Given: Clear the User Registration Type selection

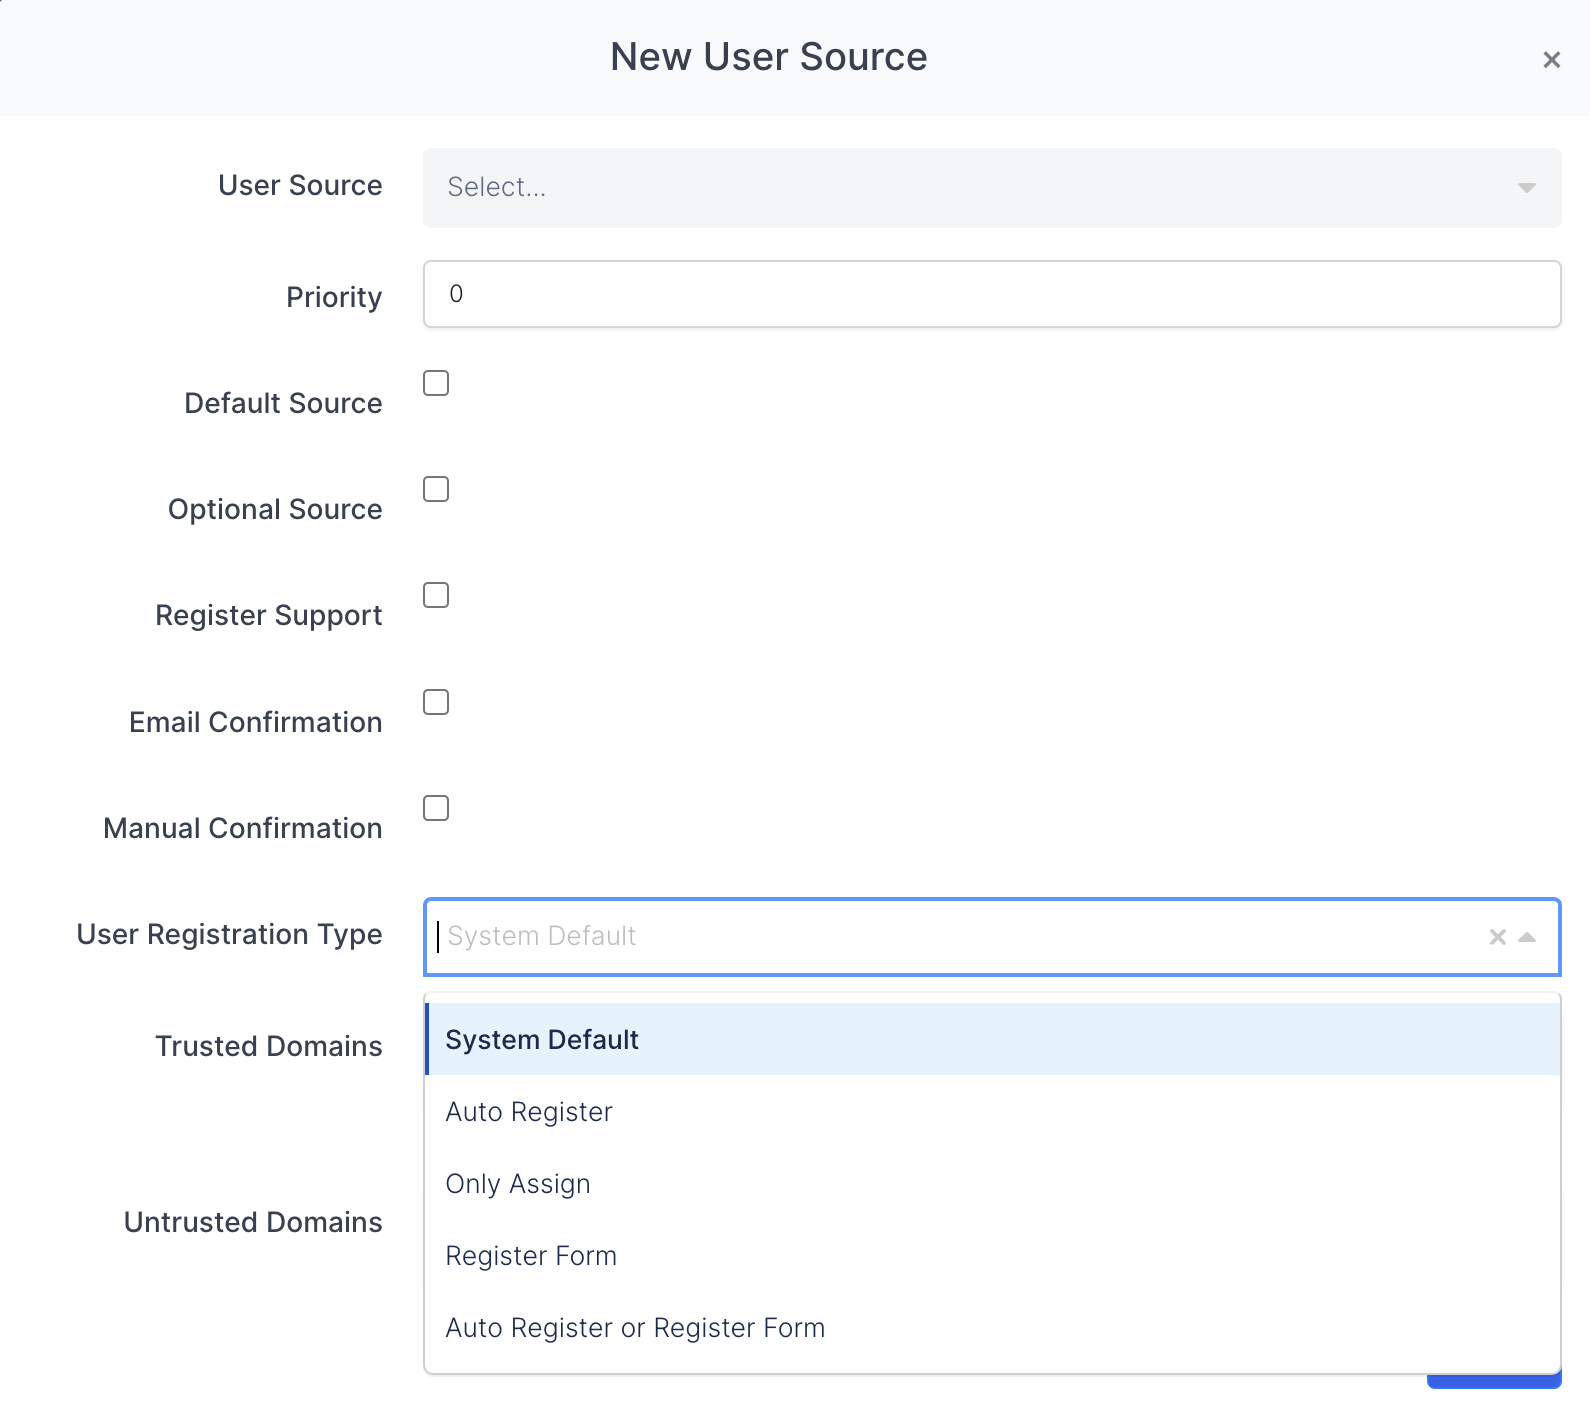Looking at the screenshot, I should tap(1497, 937).
